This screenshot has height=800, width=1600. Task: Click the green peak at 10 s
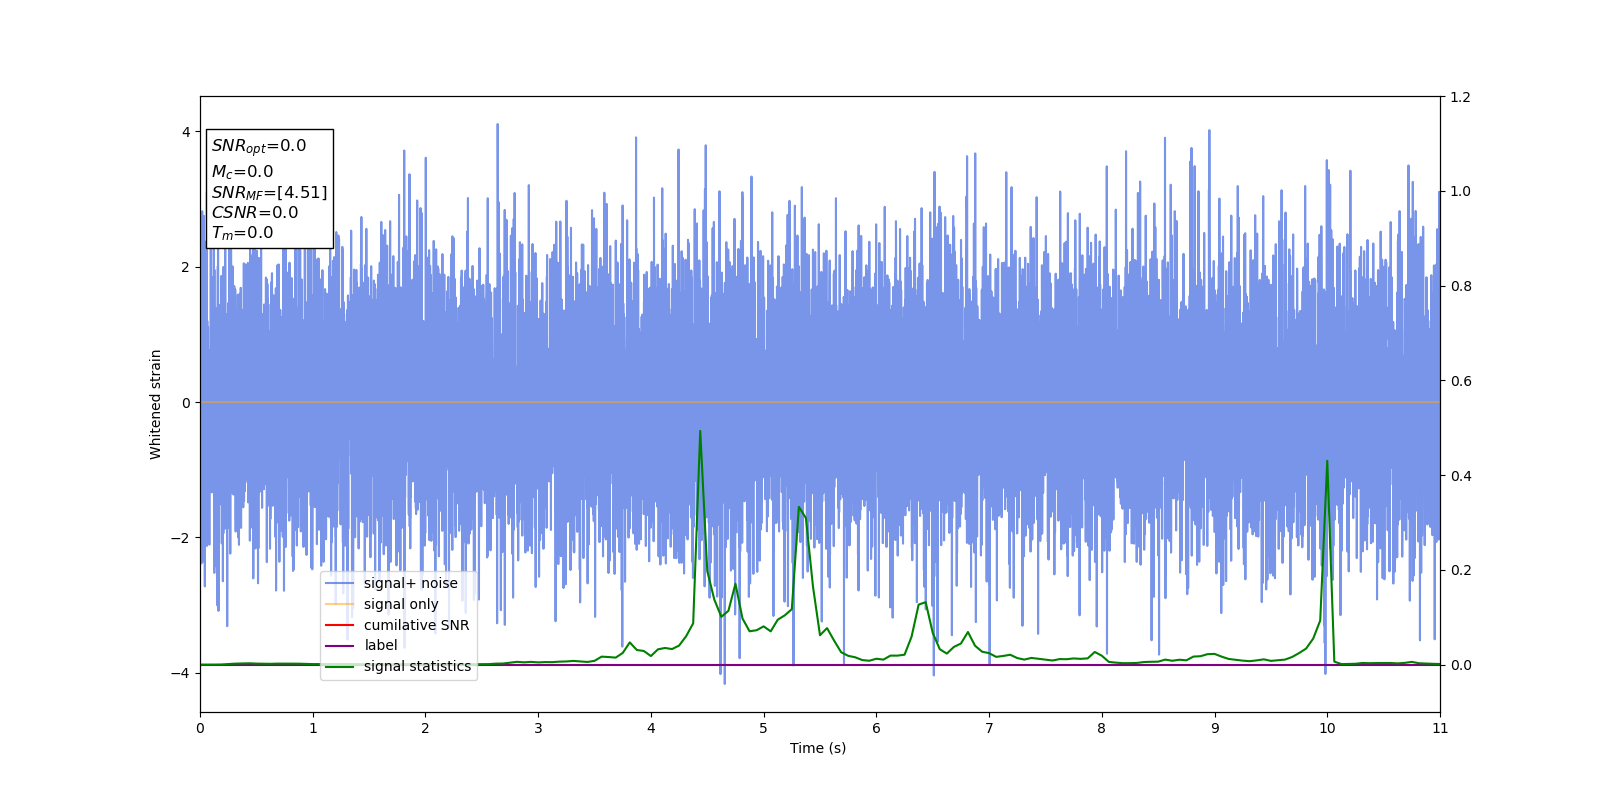click(1327, 462)
